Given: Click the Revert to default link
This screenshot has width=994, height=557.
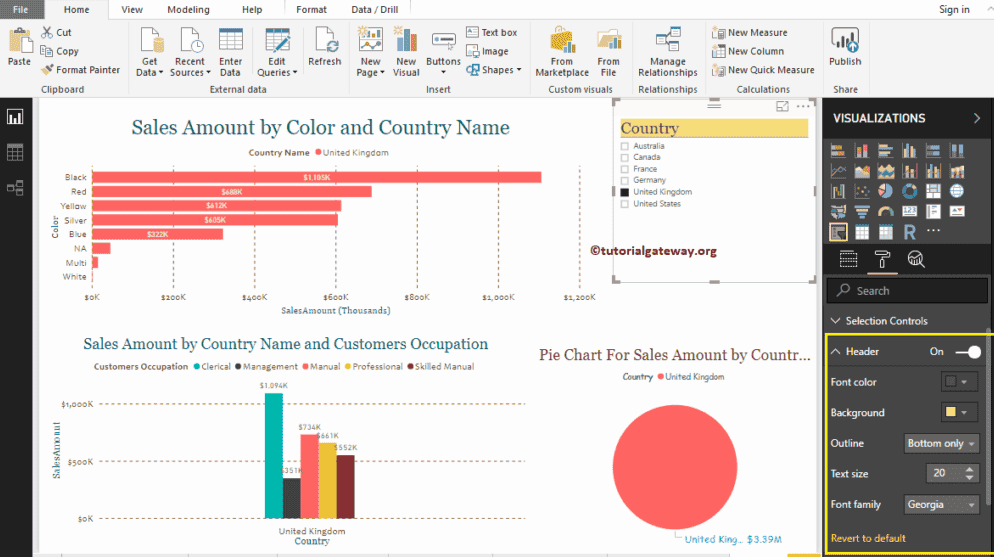Looking at the screenshot, I should (868, 538).
